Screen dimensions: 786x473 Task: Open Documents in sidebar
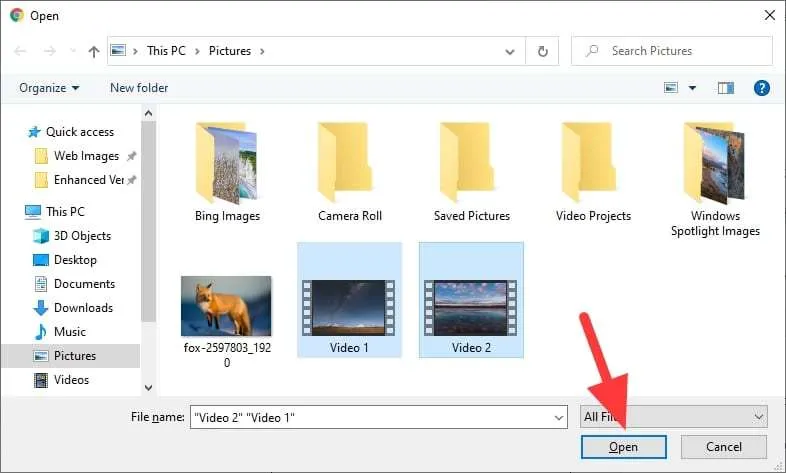pyautogui.click(x=84, y=284)
